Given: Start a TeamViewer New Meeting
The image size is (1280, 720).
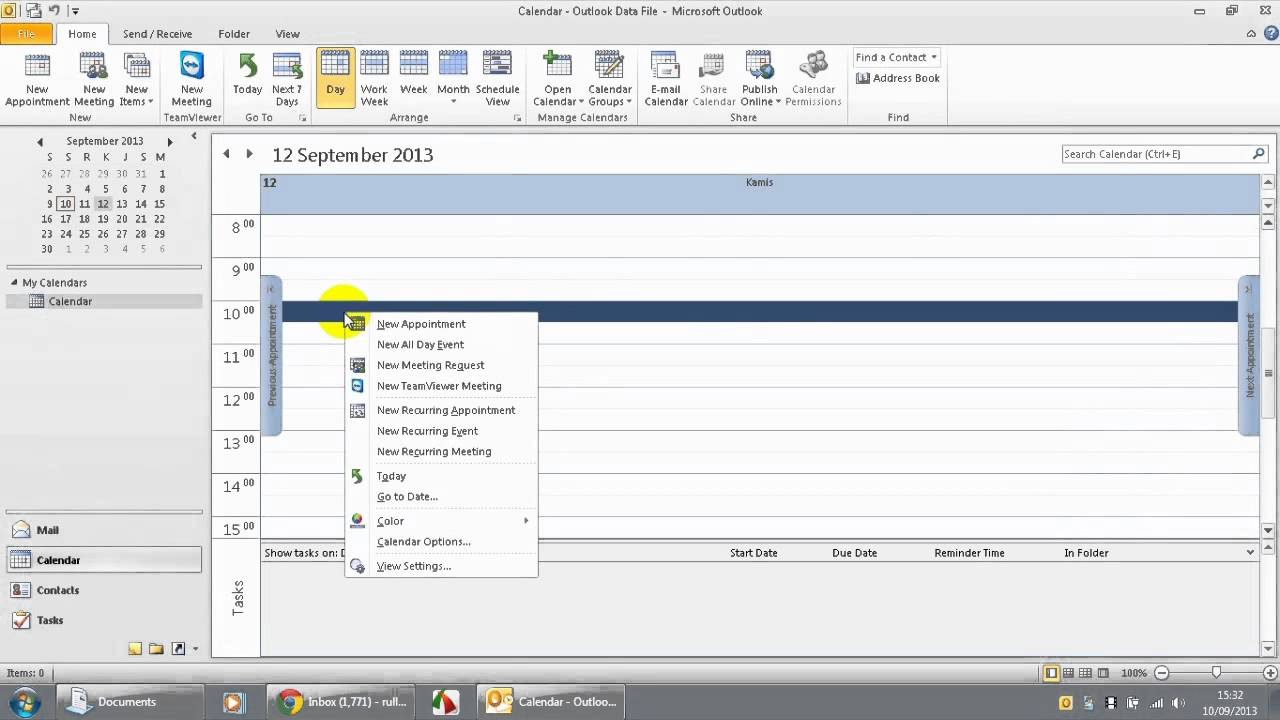Looking at the screenshot, I should (191, 80).
